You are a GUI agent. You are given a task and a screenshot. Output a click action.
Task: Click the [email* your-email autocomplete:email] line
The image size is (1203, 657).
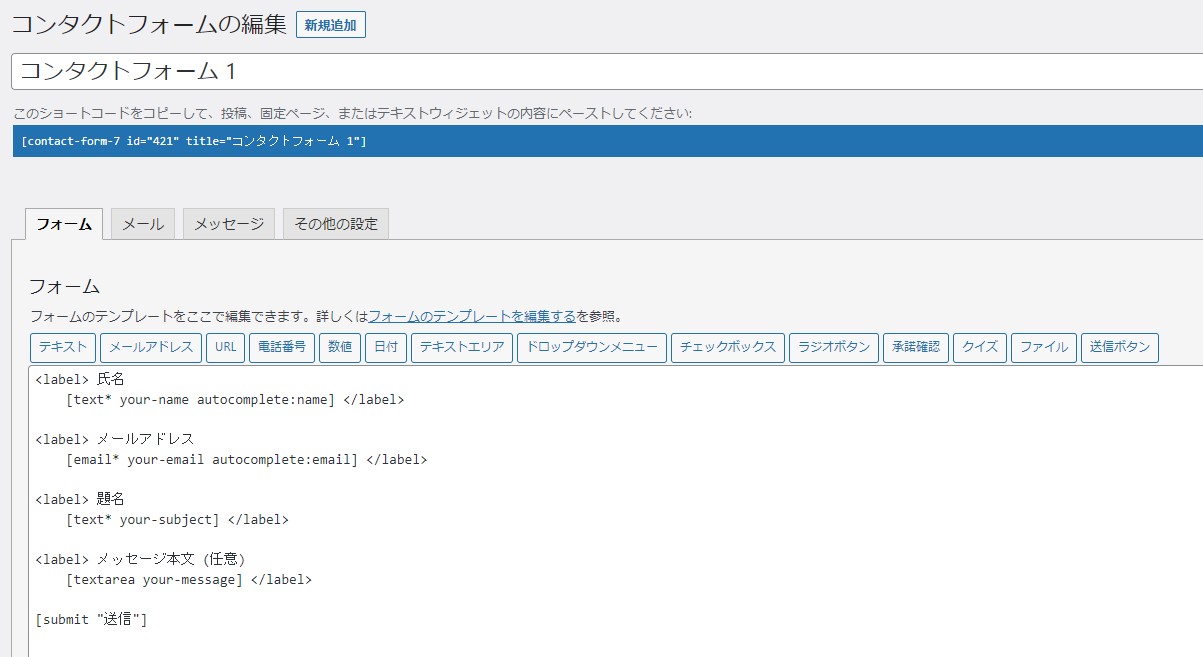pyautogui.click(x=246, y=459)
